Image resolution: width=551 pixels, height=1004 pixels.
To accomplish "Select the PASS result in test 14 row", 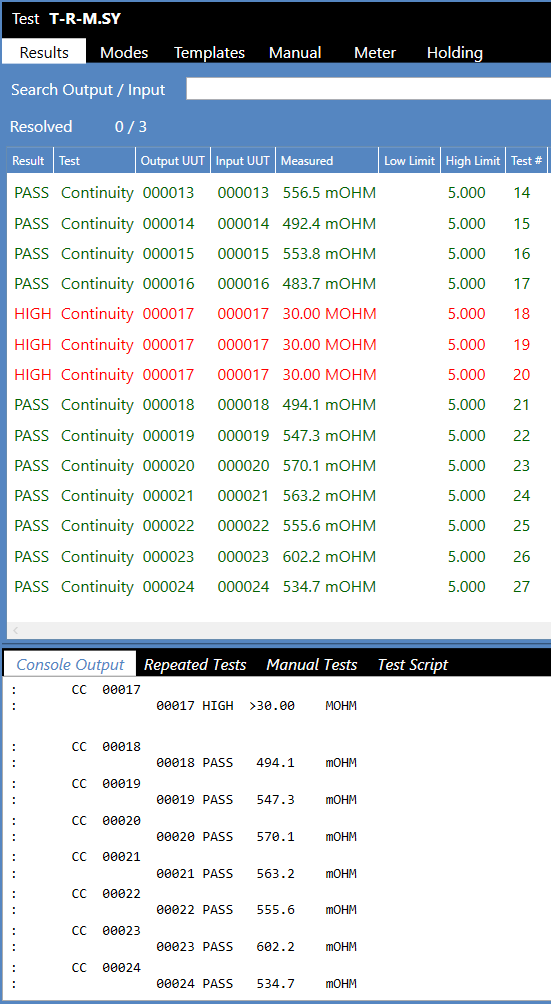I will coord(31,193).
